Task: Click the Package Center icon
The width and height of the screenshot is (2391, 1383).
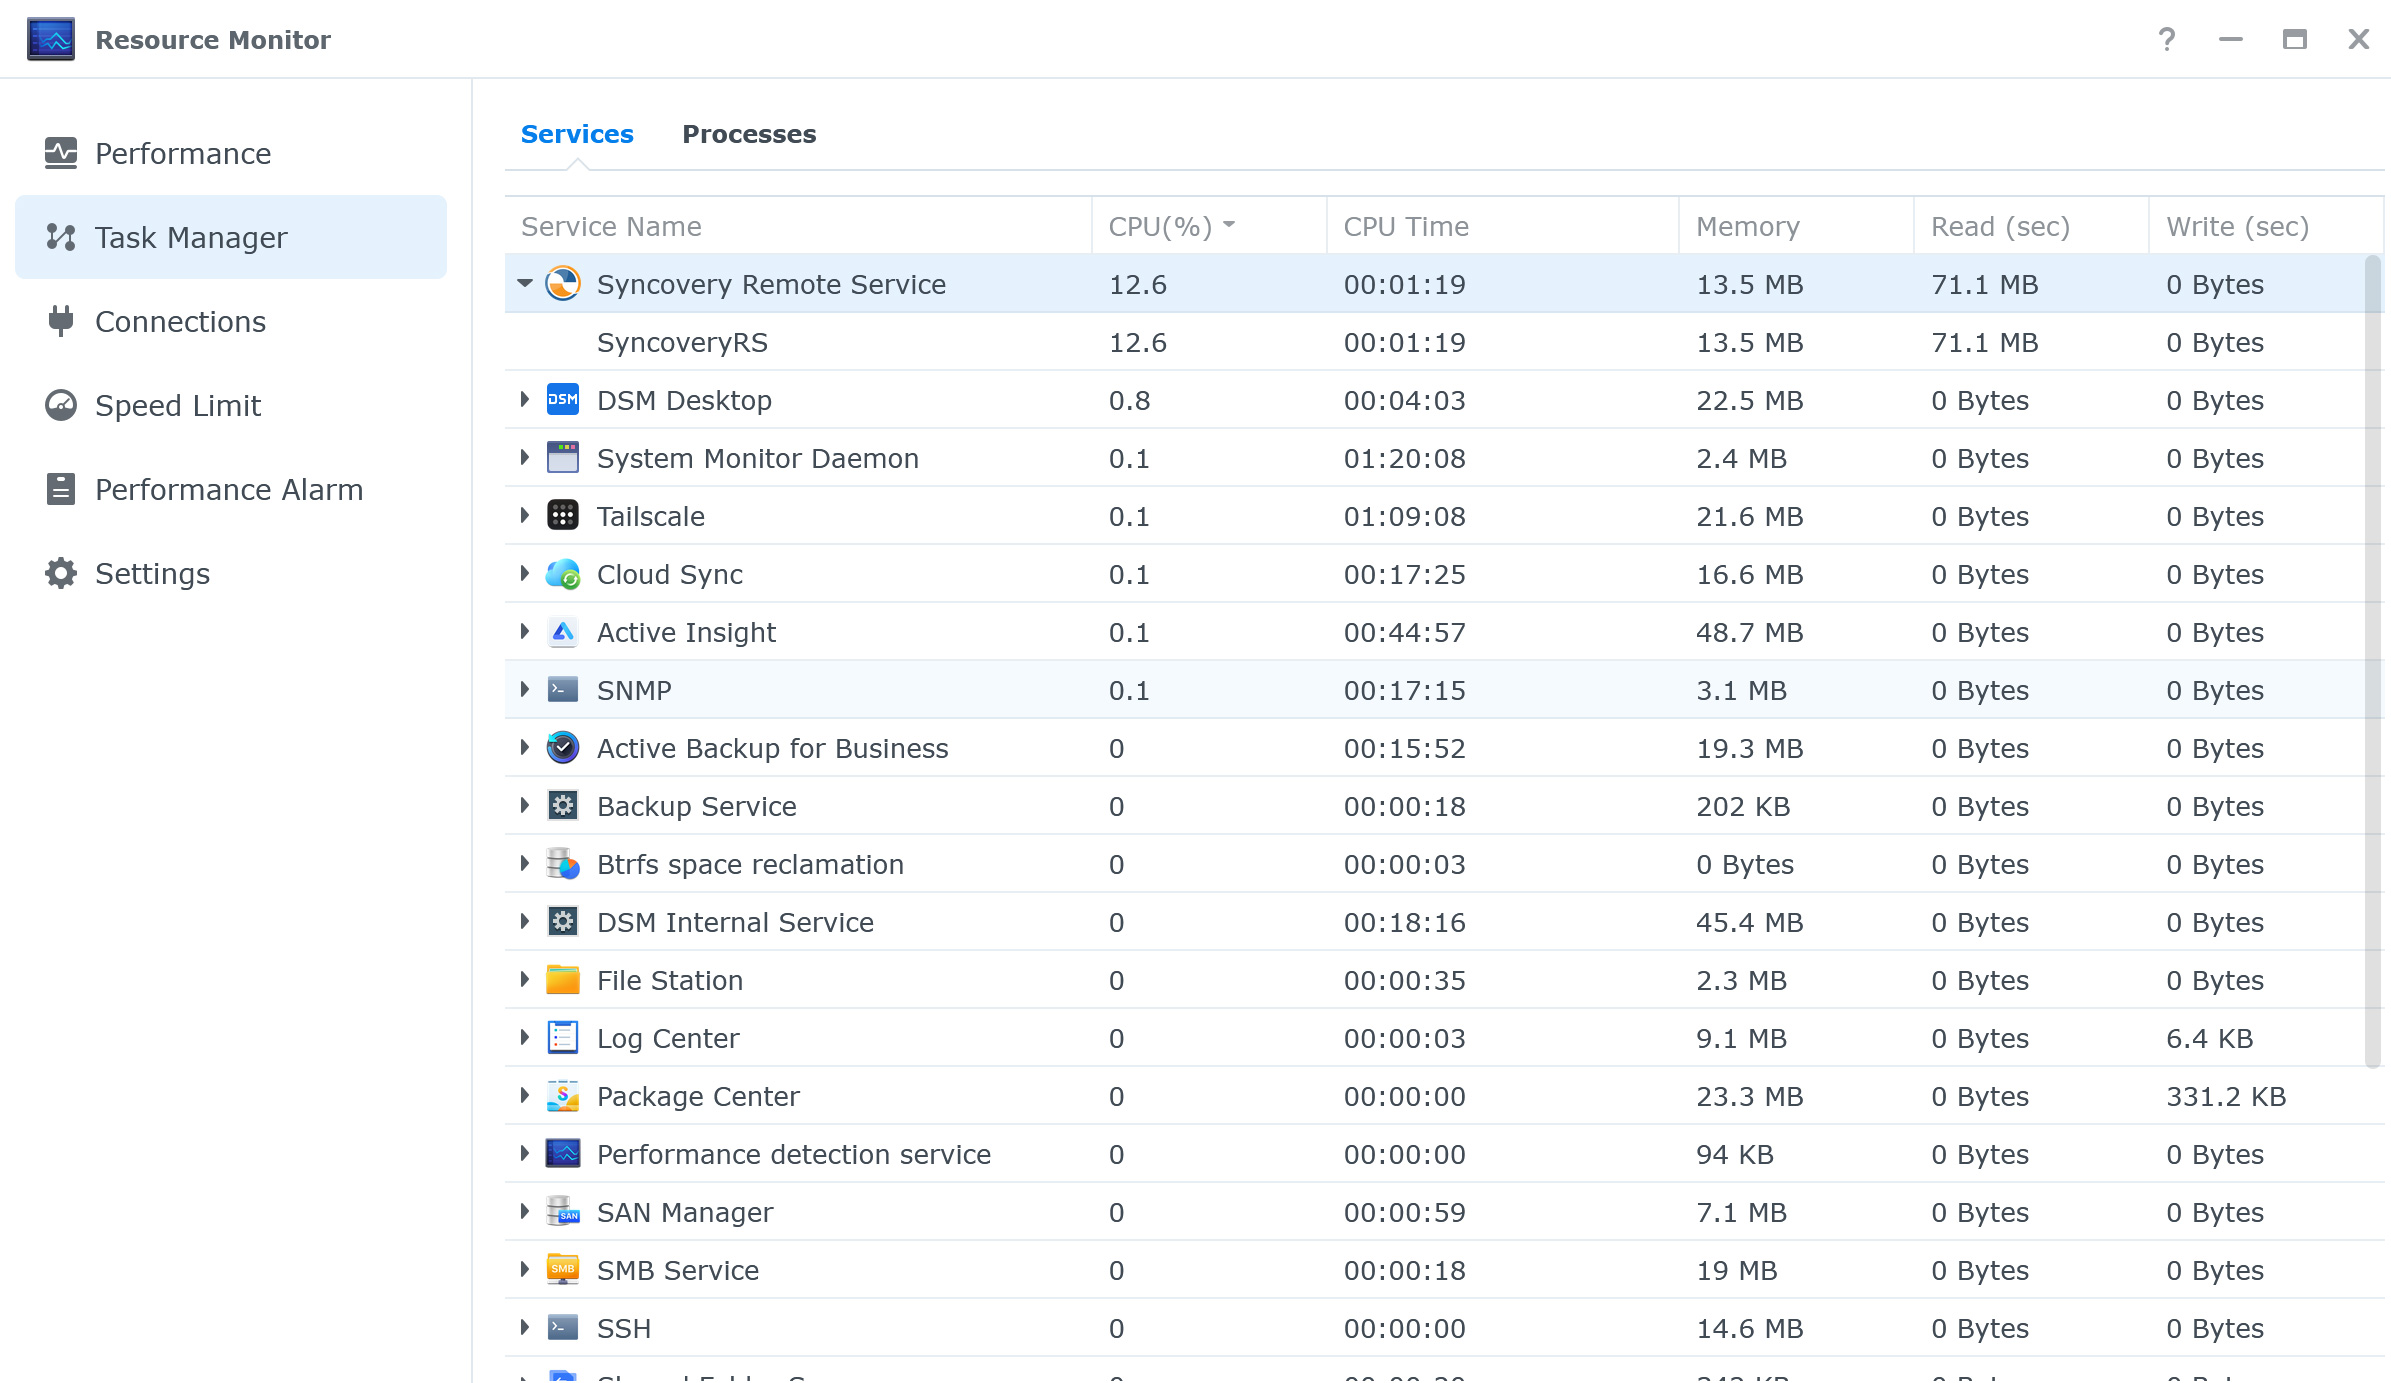Action: click(x=563, y=1096)
